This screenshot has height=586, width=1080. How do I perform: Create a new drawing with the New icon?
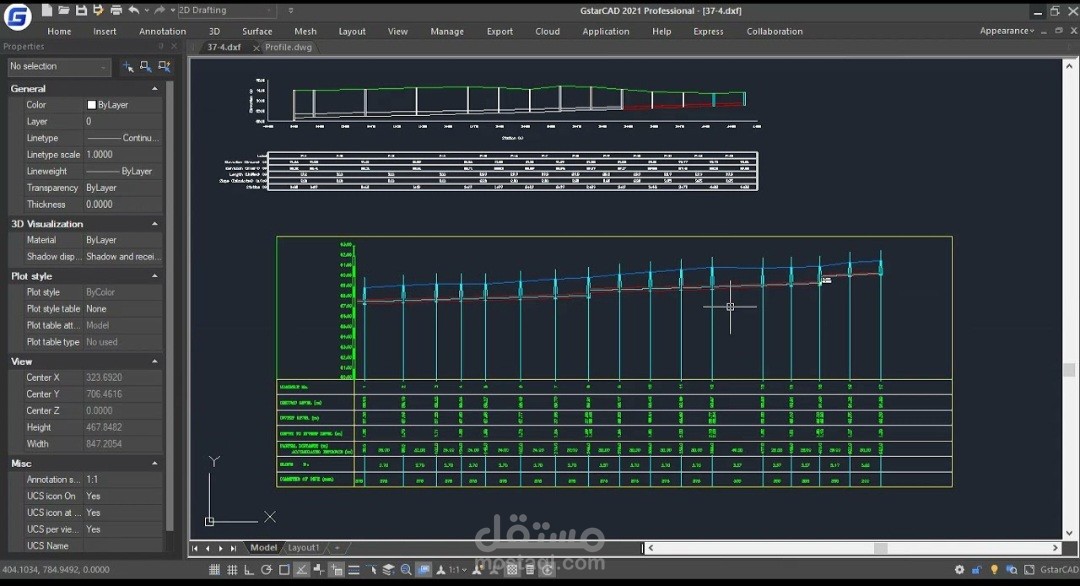(47, 10)
